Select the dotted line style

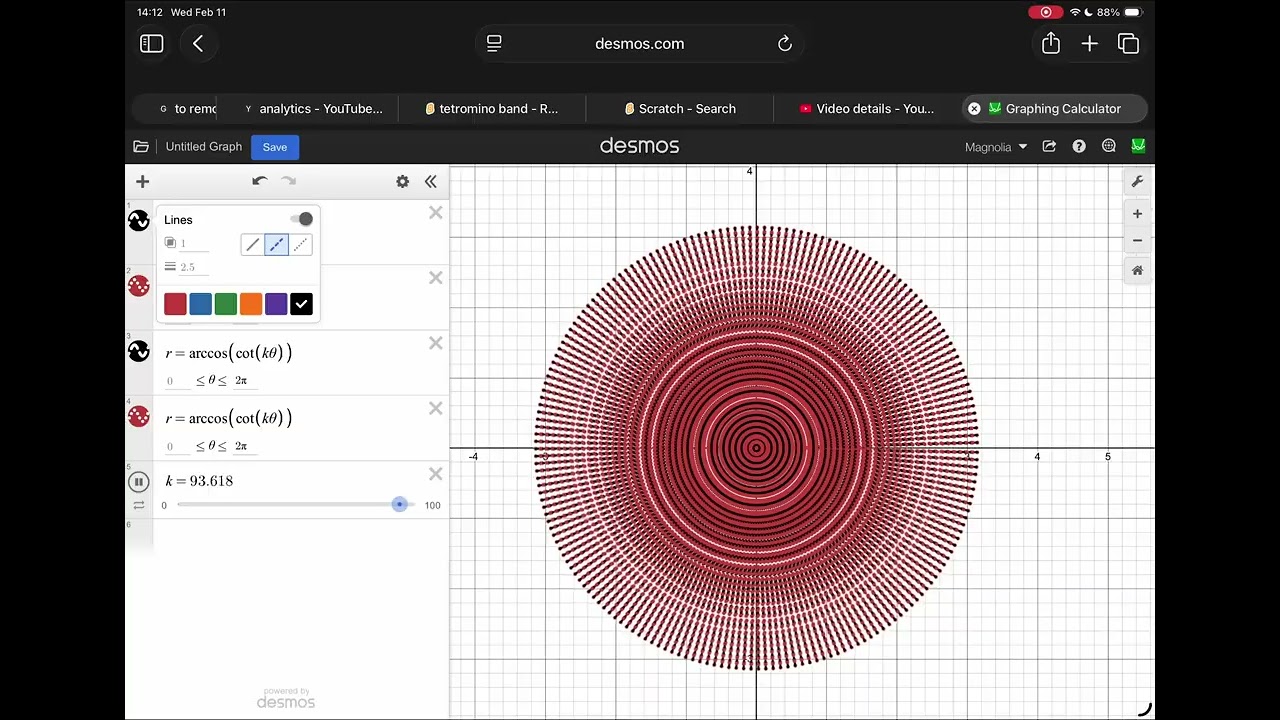[300, 244]
